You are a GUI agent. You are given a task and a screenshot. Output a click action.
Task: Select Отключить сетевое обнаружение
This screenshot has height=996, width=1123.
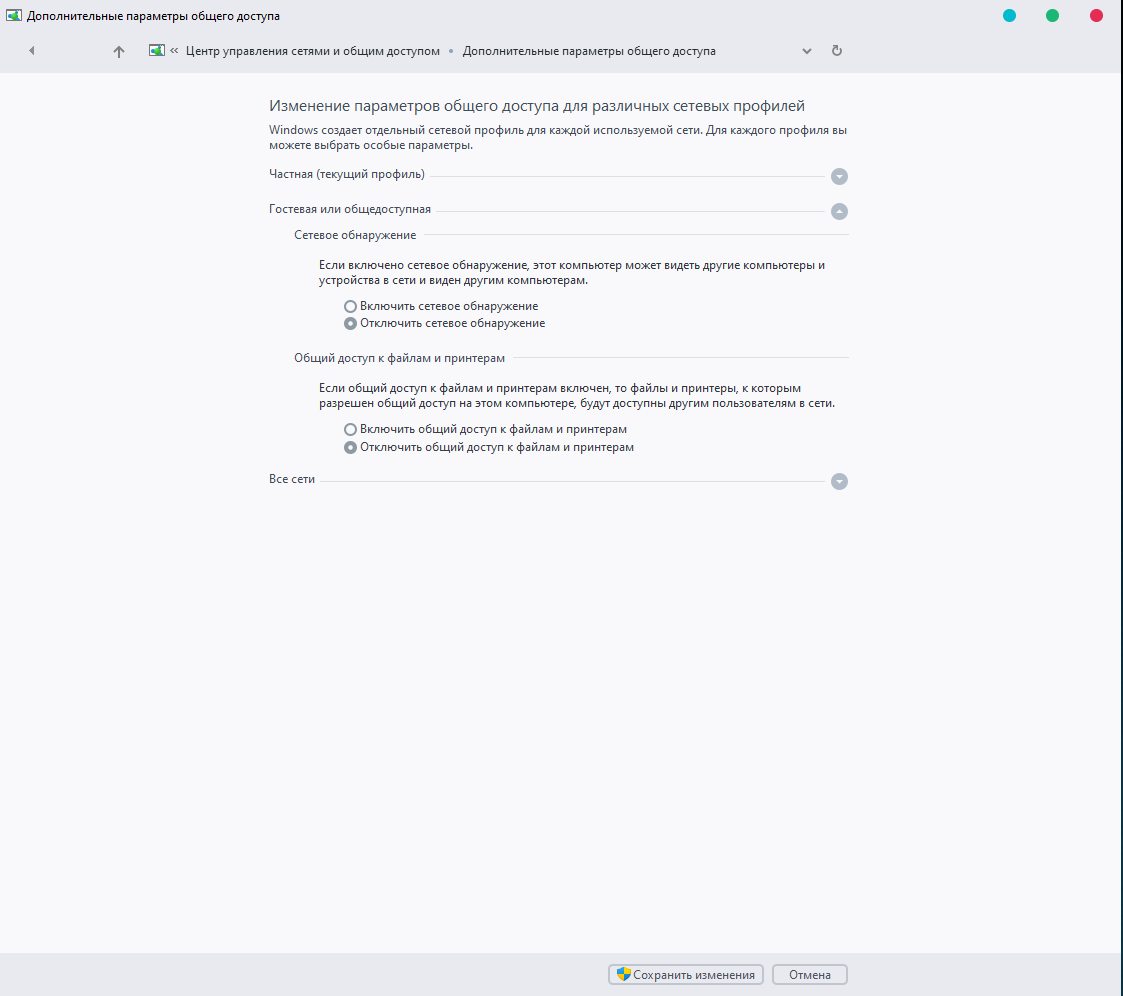click(x=350, y=324)
